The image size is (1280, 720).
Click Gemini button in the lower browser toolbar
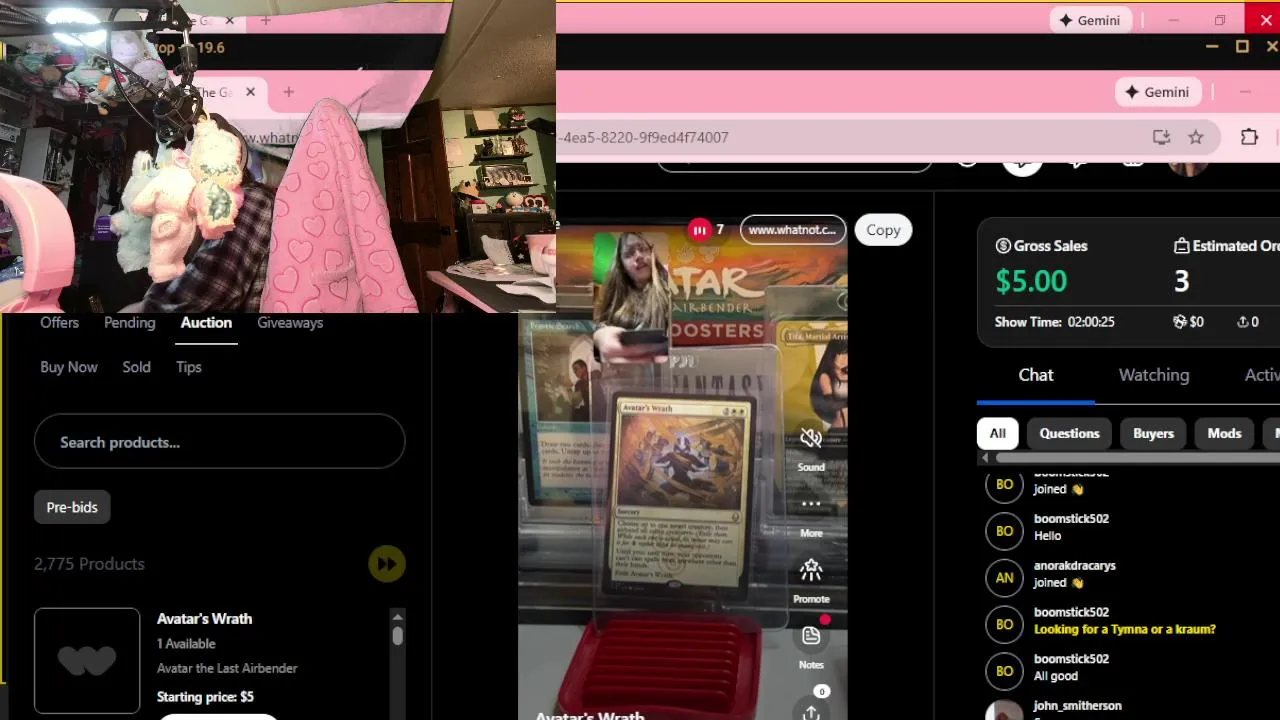1158,92
